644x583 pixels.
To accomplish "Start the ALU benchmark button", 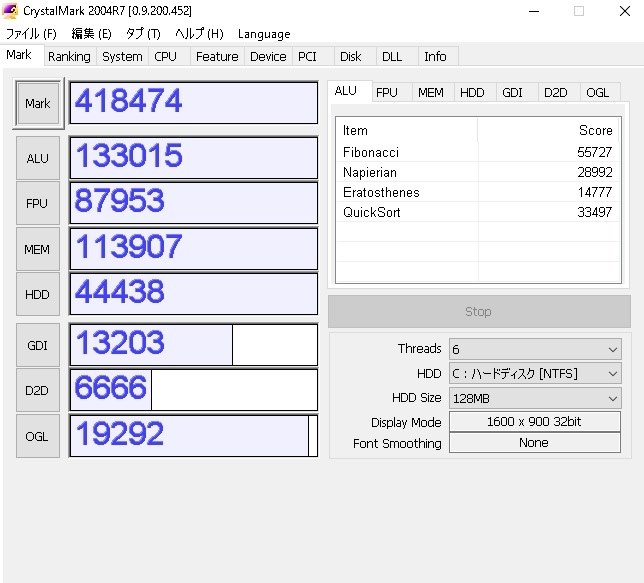I will point(38,158).
